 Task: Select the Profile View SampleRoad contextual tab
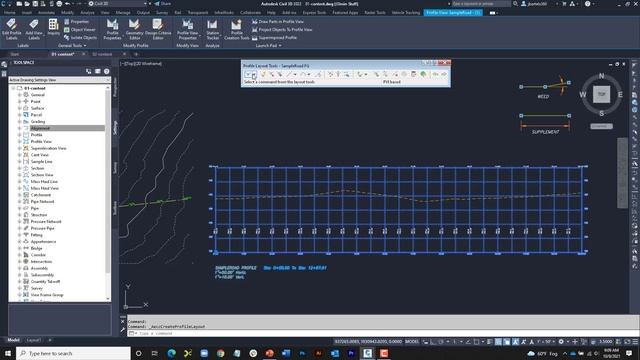coord(453,13)
